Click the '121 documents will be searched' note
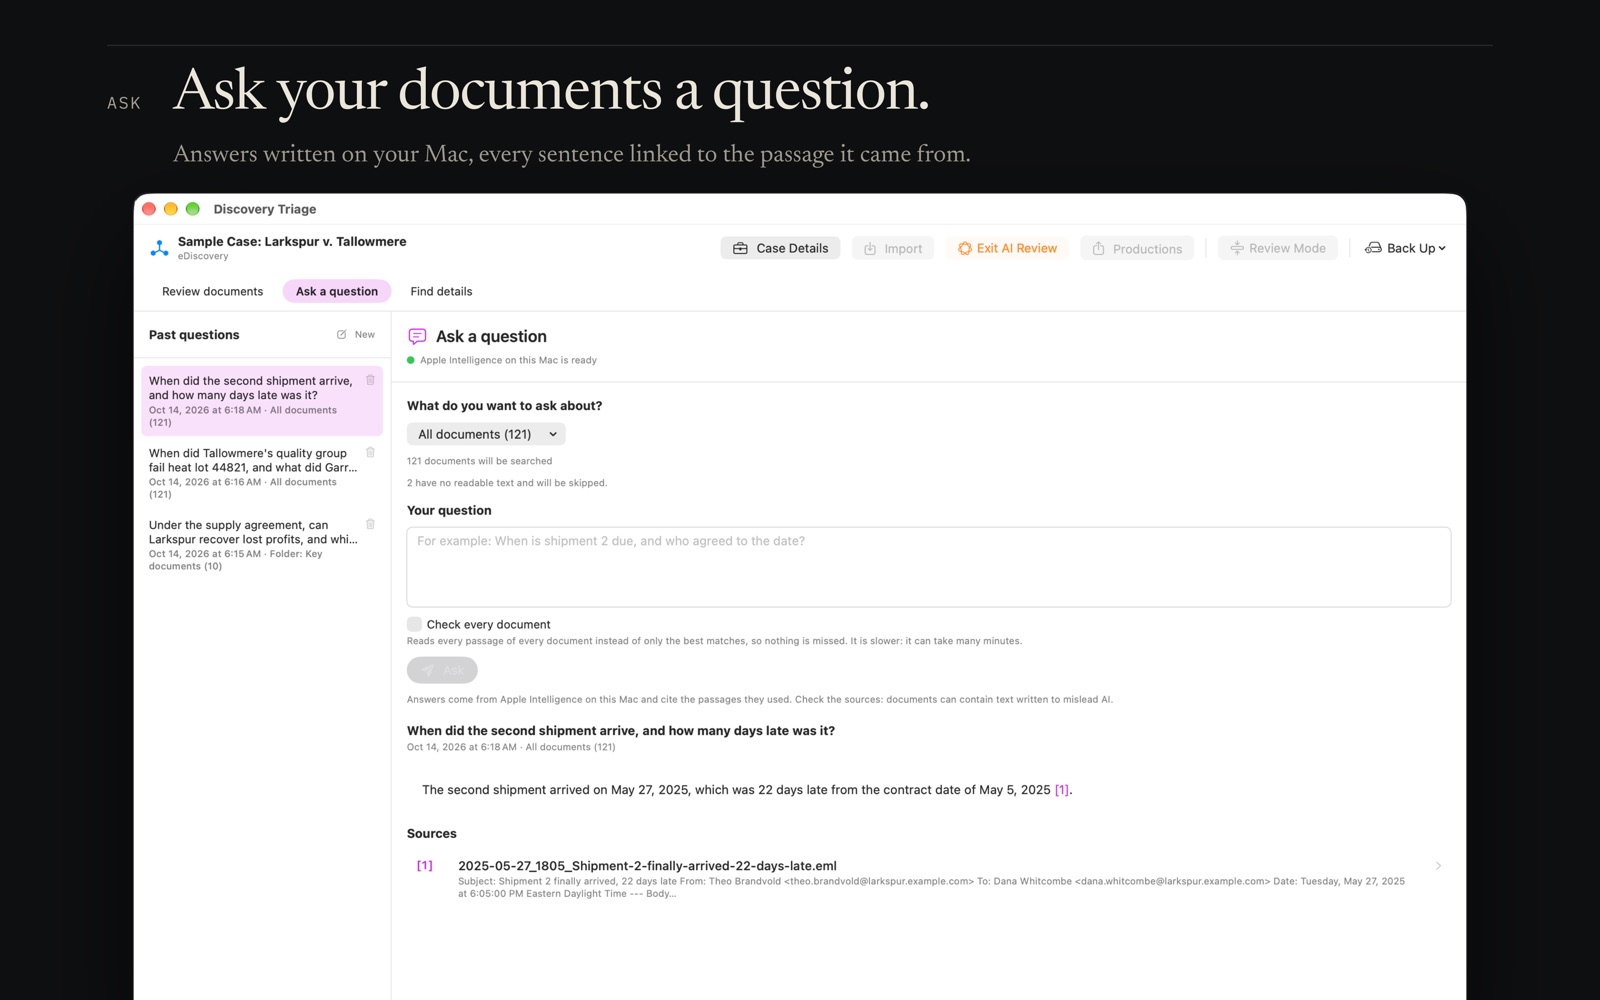Viewport: 1600px width, 1000px height. tap(480, 461)
